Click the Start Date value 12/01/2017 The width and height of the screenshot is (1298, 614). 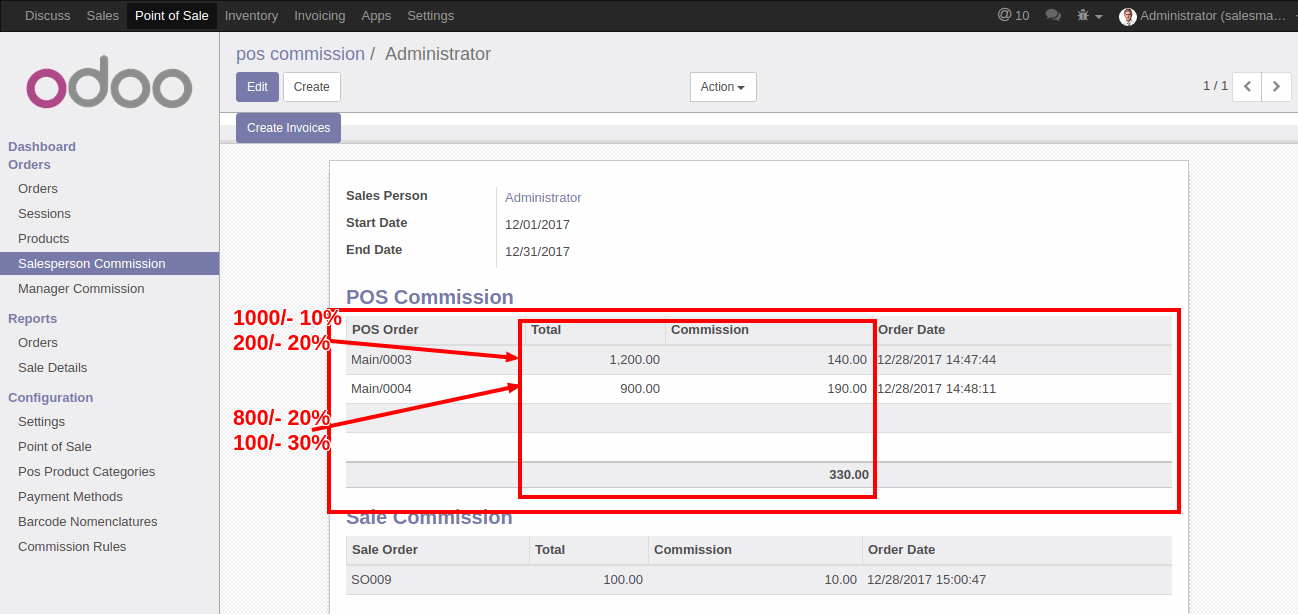point(537,225)
